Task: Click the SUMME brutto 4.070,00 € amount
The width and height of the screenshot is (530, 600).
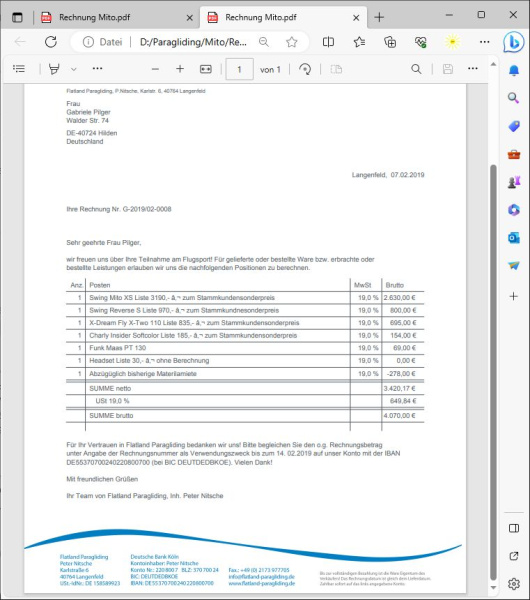Action: 399,416
